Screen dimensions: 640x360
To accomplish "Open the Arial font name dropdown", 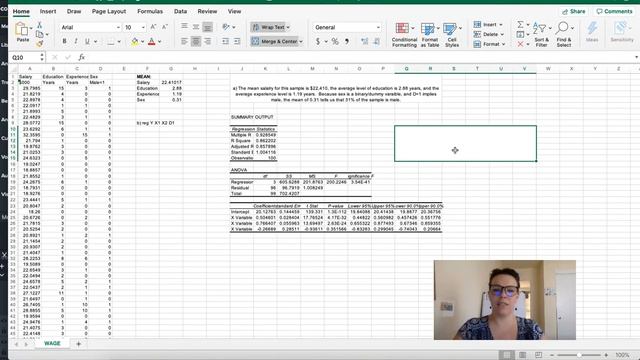I will point(118,27).
